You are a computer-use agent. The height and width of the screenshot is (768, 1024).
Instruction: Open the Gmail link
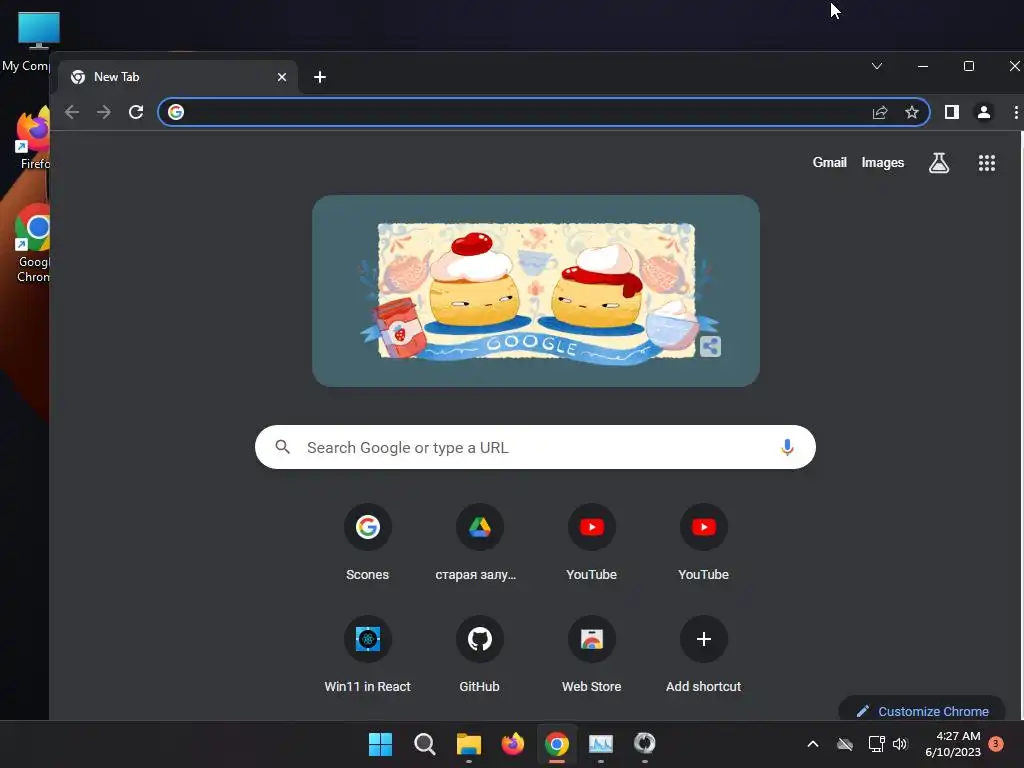(x=829, y=163)
